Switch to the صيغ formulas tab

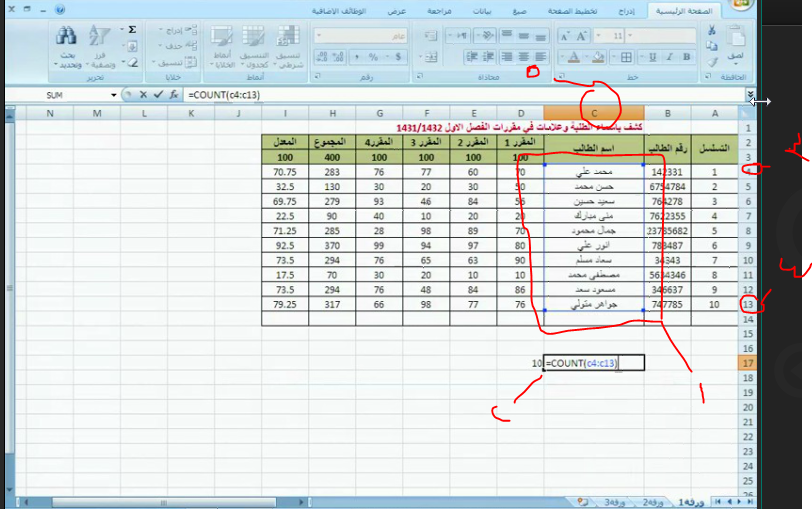point(519,11)
